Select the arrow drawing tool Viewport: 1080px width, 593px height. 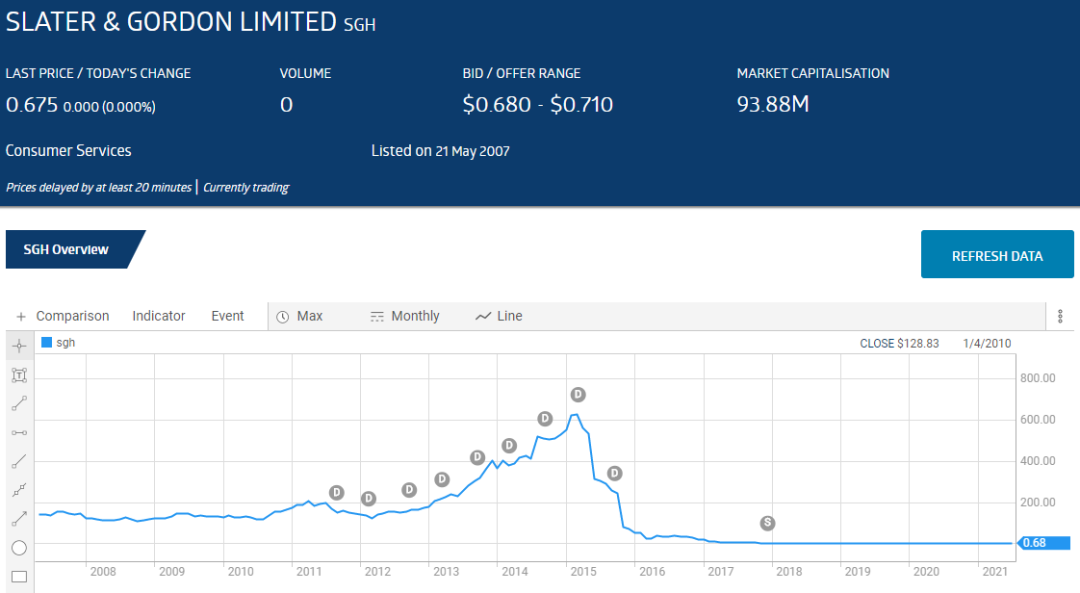tap(19, 519)
